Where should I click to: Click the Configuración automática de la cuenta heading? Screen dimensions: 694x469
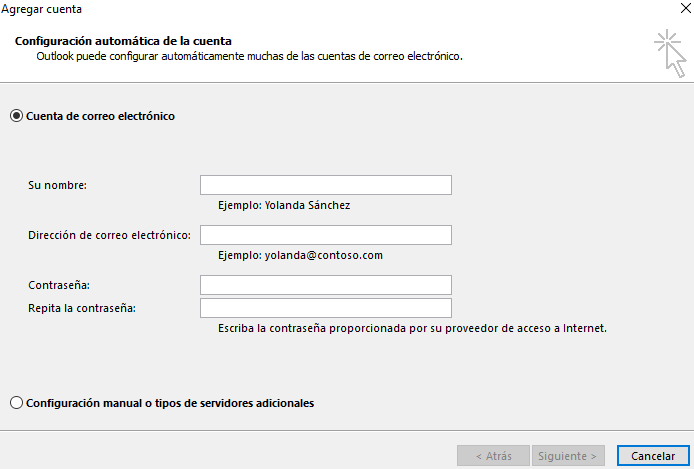coord(123,41)
